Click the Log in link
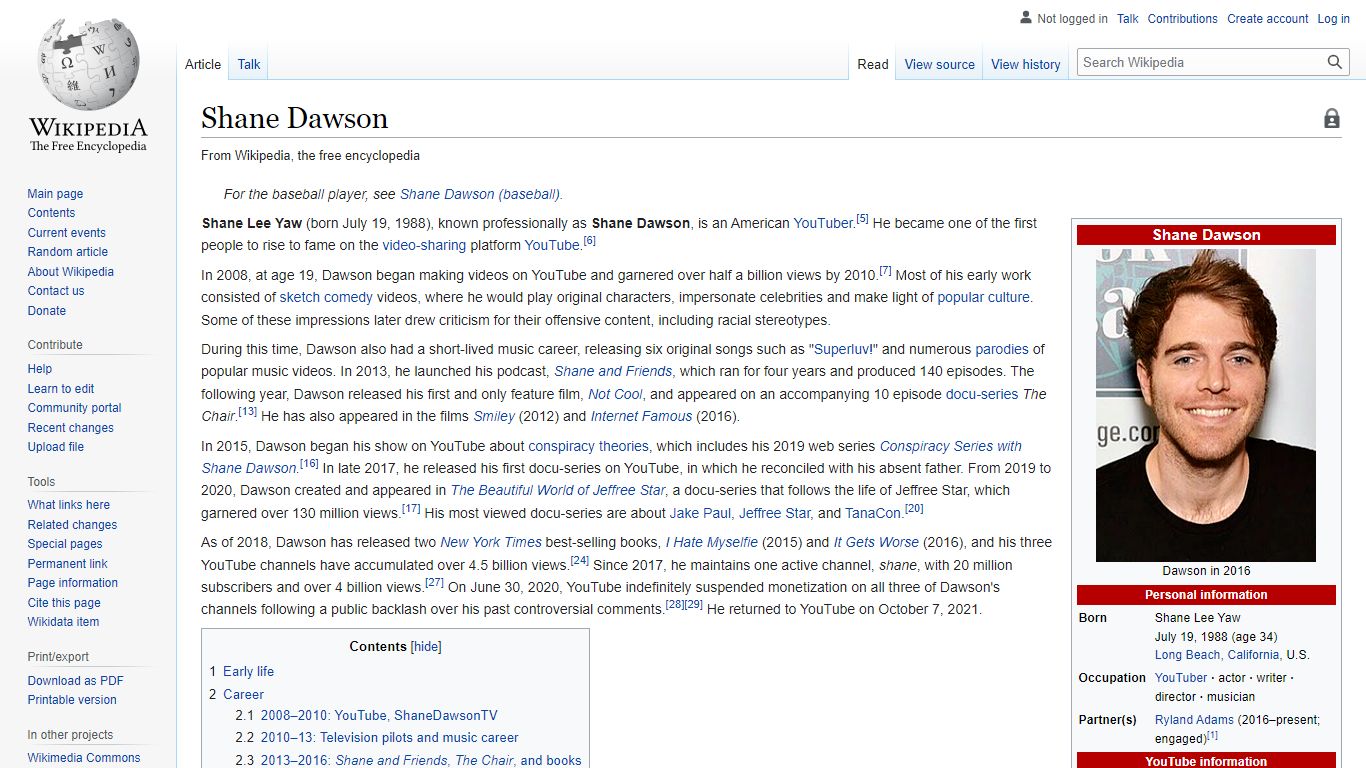This screenshot has height=768, width=1366. pyautogui.click(x=1334, y=18)
